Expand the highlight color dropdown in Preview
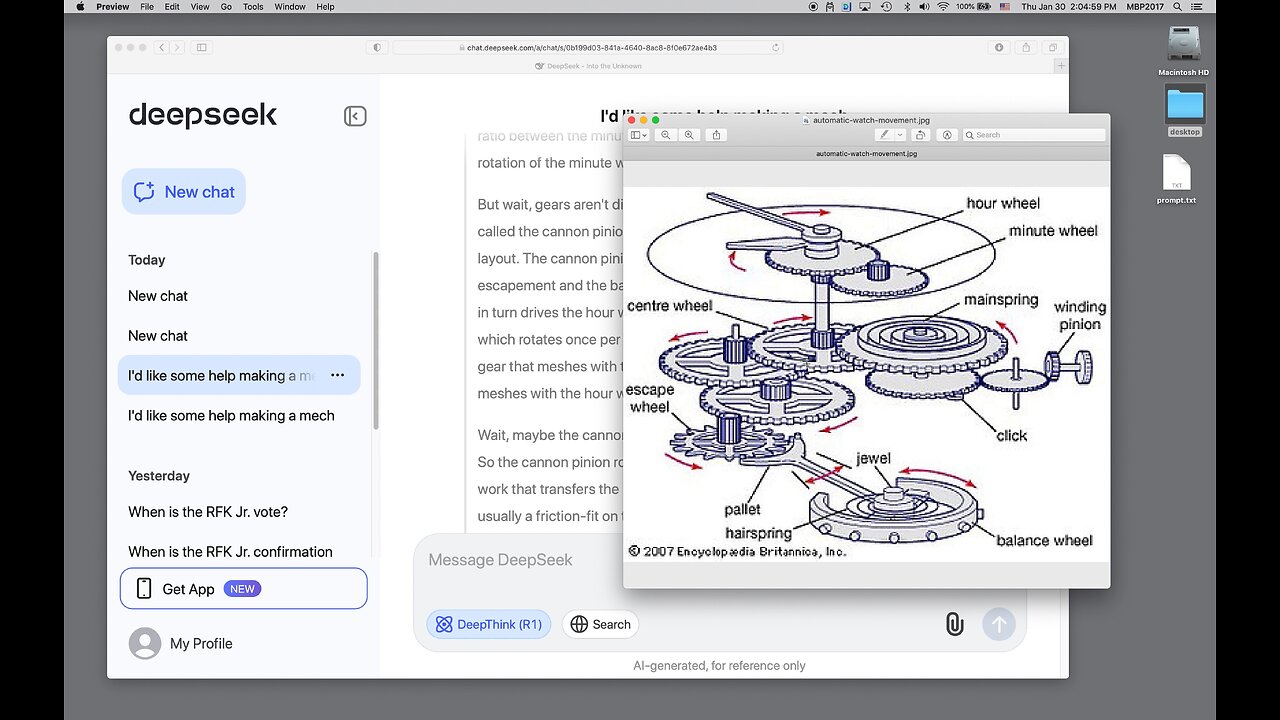 click(900, 135)
